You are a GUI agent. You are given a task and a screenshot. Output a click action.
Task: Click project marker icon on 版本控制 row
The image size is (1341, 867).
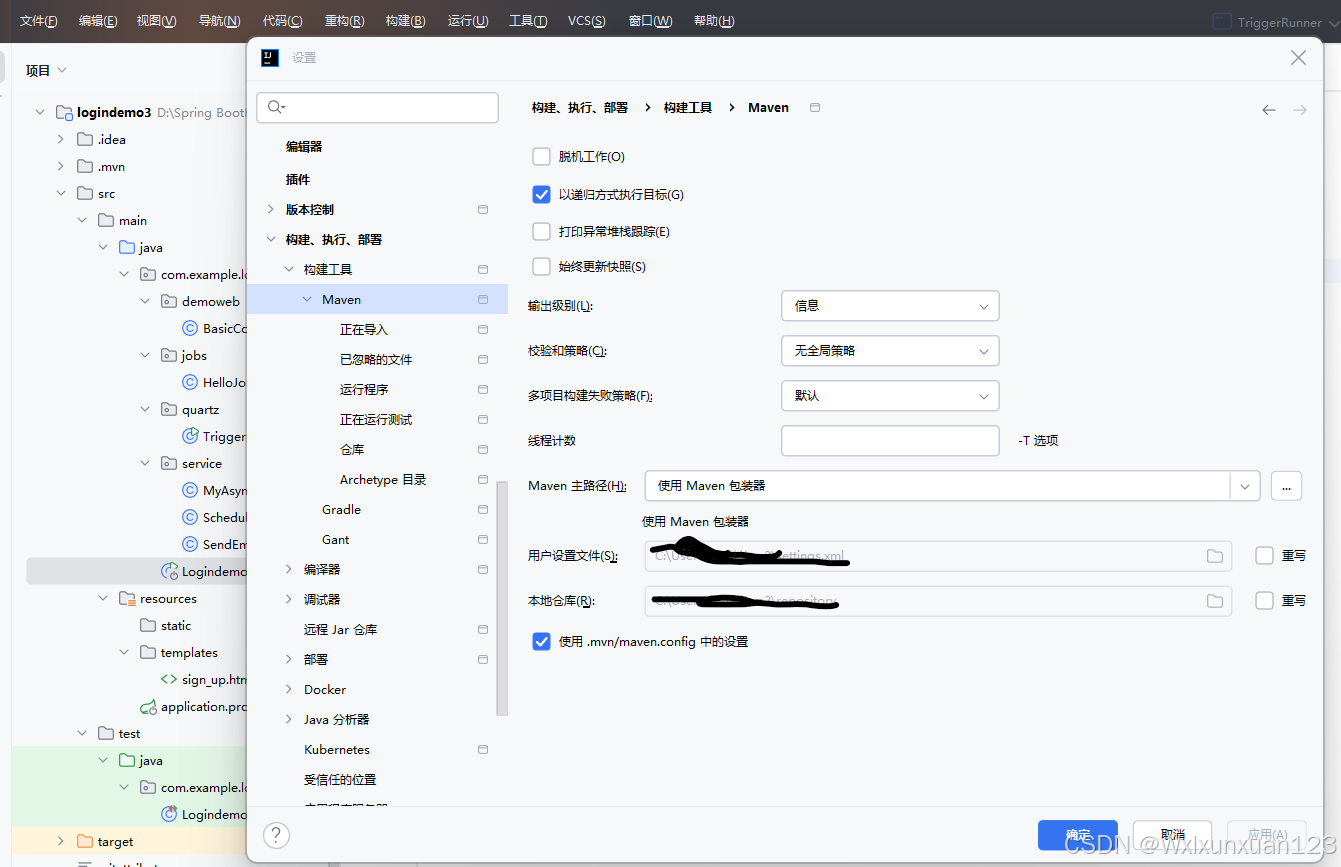click(483, 210)
